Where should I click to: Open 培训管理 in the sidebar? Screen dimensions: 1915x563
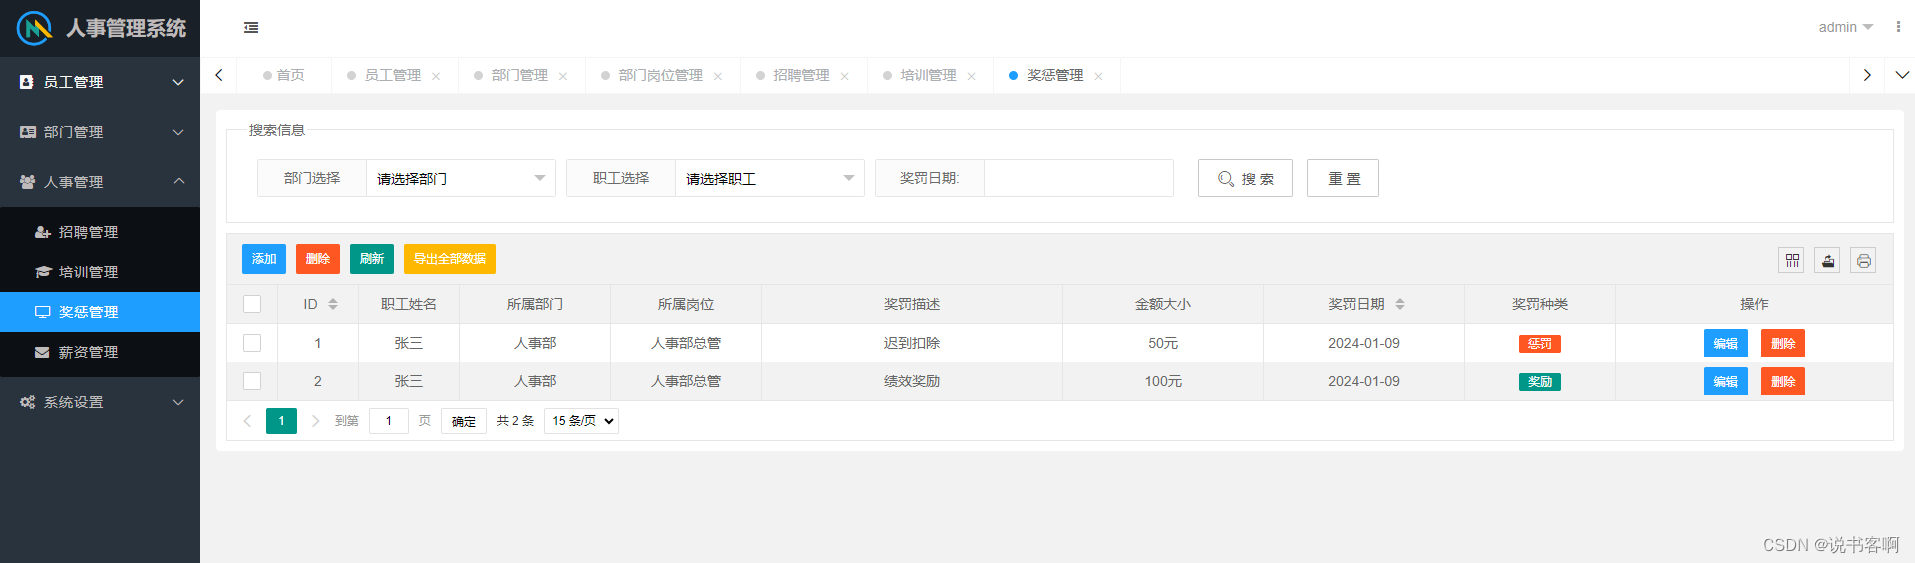point(100,272)
